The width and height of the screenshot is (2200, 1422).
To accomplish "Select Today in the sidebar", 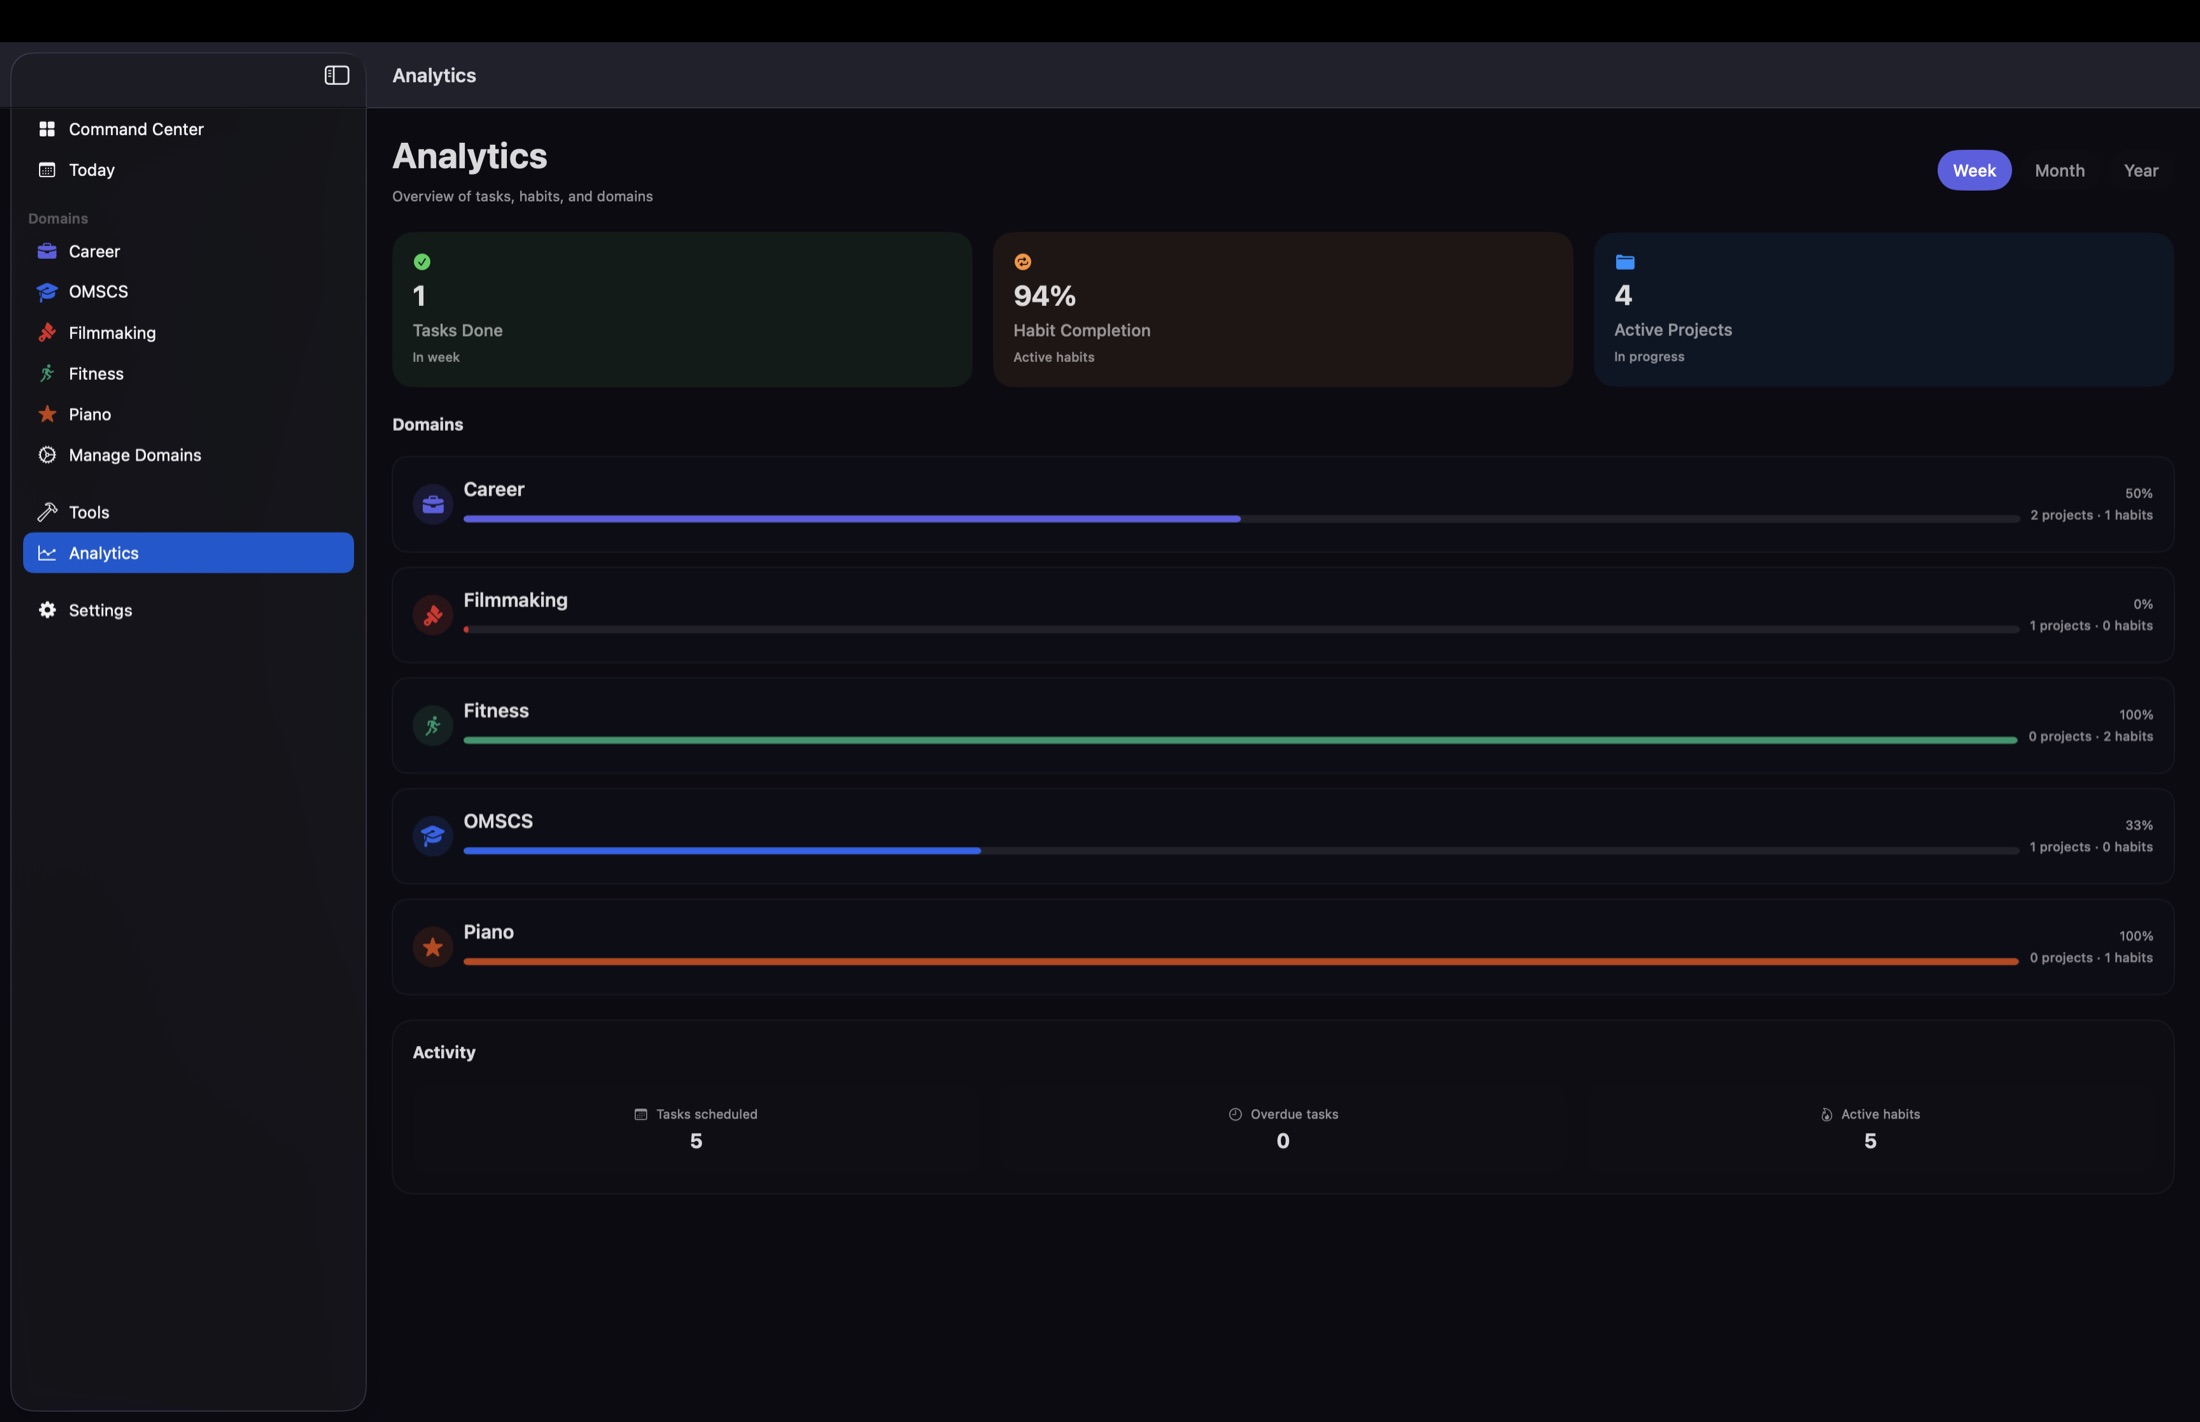I will tap(91, 169).
